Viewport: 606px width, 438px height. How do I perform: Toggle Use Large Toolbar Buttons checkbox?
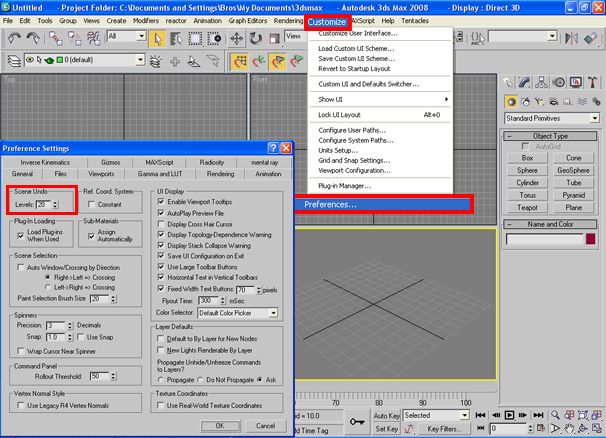[x=161, y=266]
